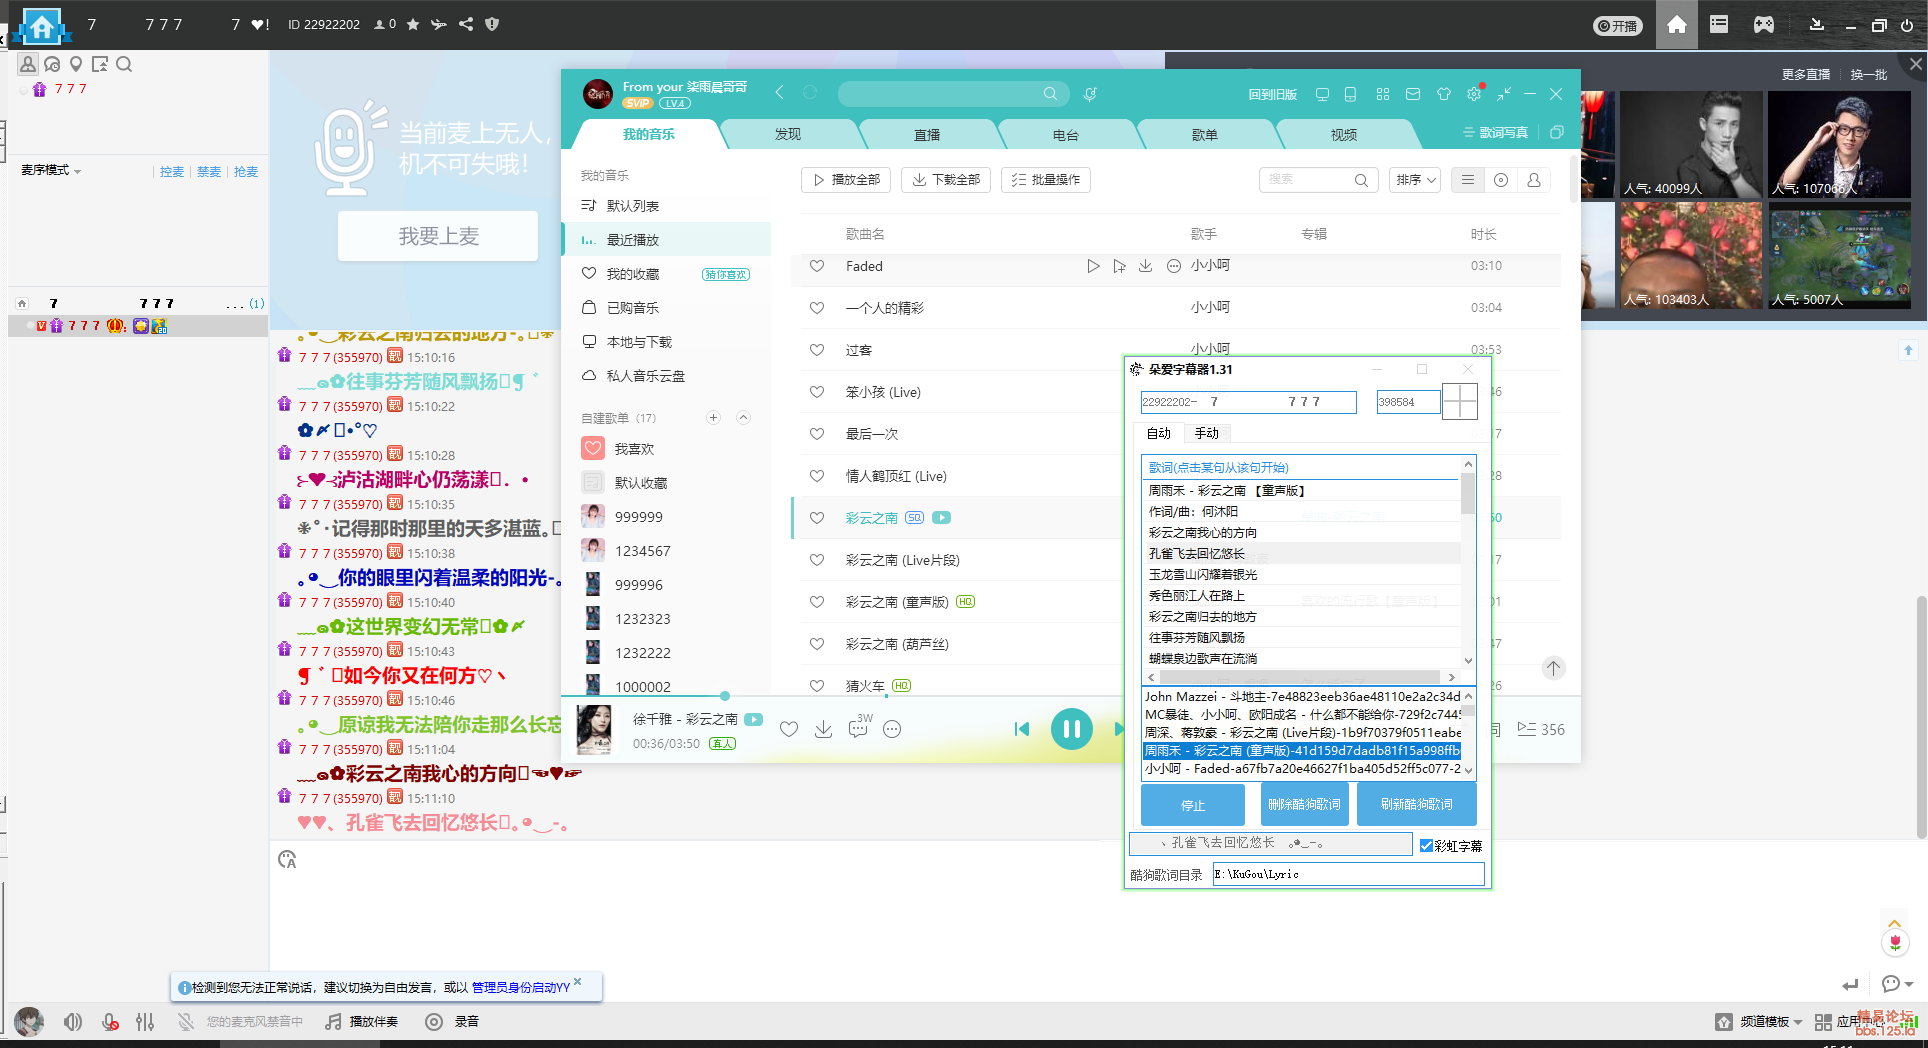Open the 排序 sort dropdown
The width and height of the screenshot is (1928, 1048).
[x=1415, y=180]
